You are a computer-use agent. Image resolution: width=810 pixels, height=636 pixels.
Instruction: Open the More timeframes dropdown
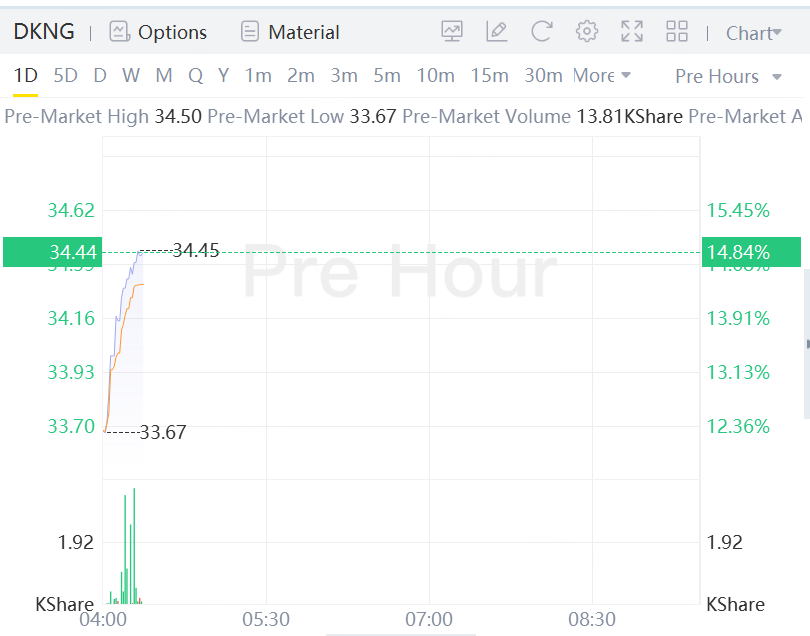[602, 76]
